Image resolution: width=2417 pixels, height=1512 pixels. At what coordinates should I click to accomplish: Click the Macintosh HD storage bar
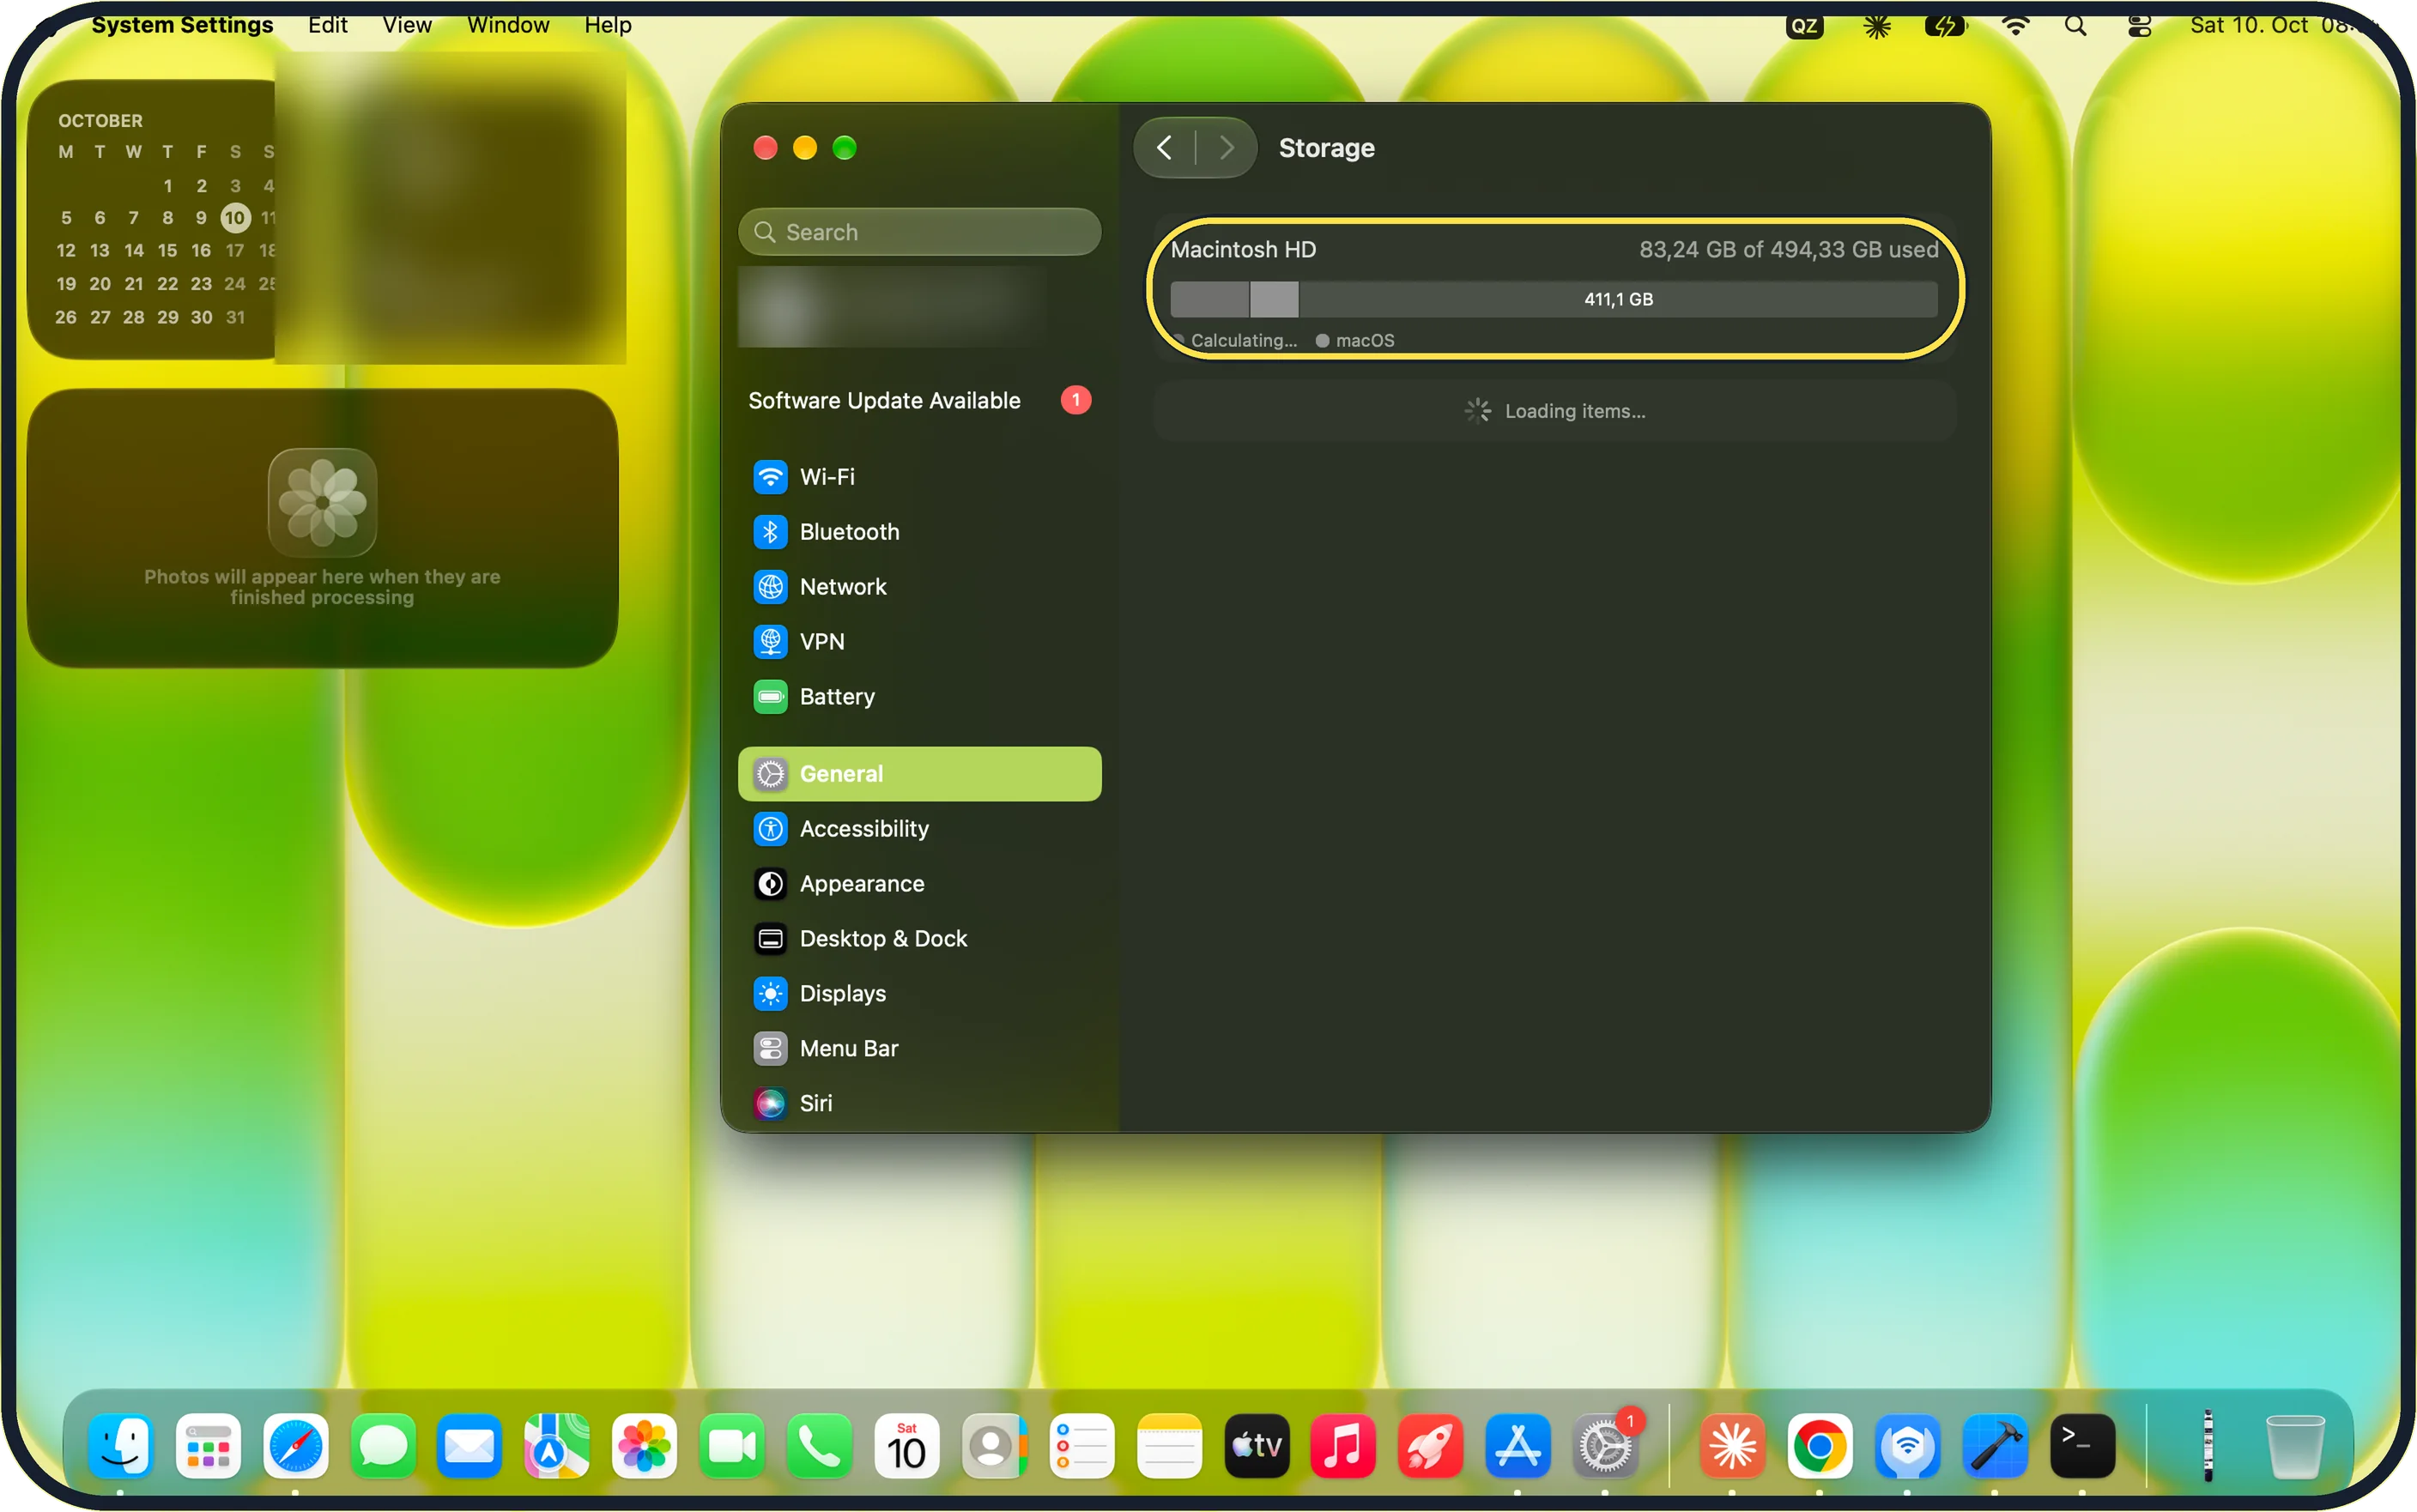pyautogui.click(x=1553, y=300)
